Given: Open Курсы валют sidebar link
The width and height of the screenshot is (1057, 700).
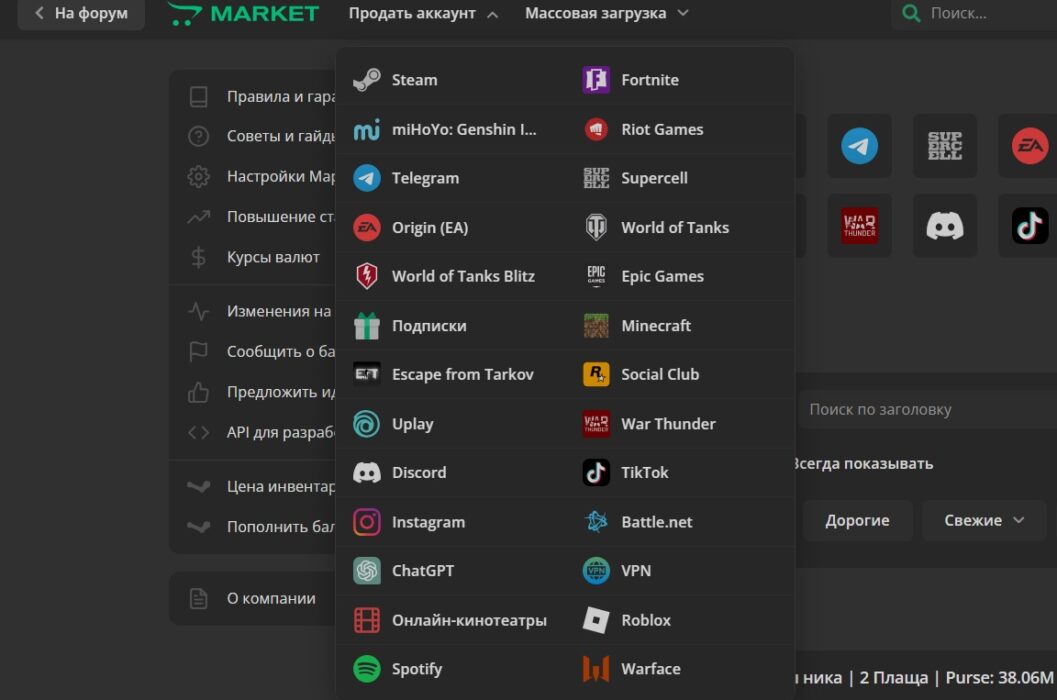Looking at the screenshot, I should [x=253, y=258].
